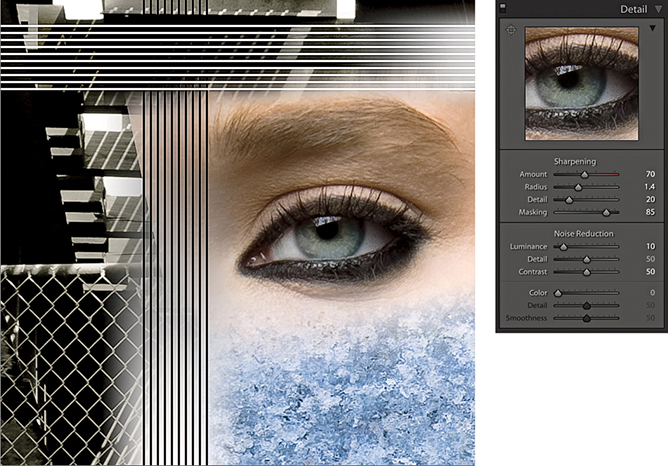Collapse the Detail panel header triangle

tap(659, 9)
